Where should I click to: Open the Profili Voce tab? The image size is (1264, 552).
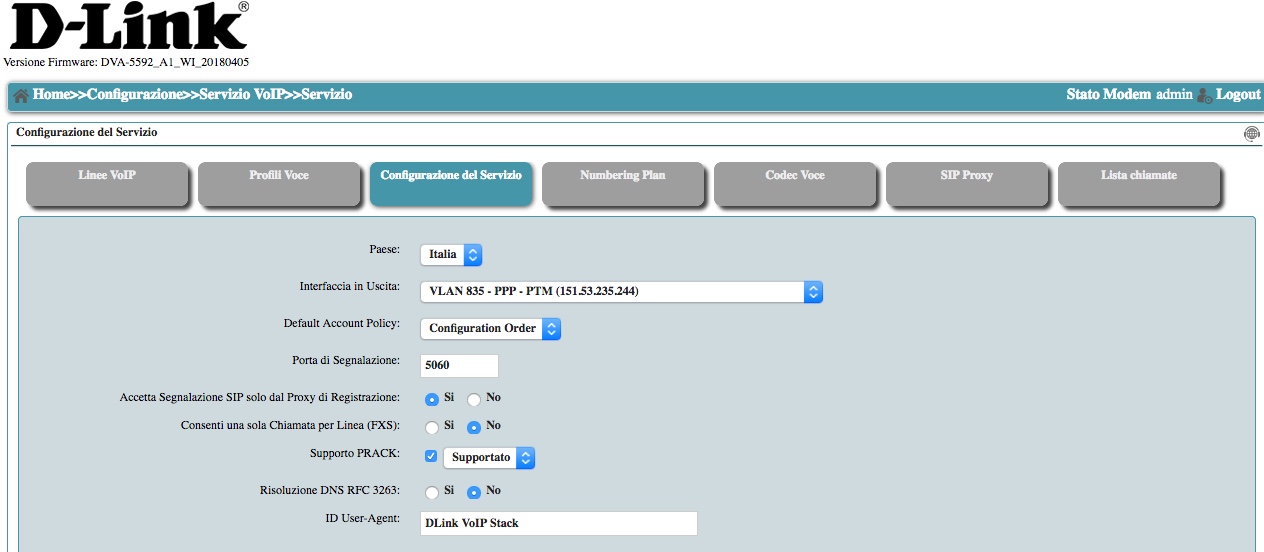coord(279,183)
